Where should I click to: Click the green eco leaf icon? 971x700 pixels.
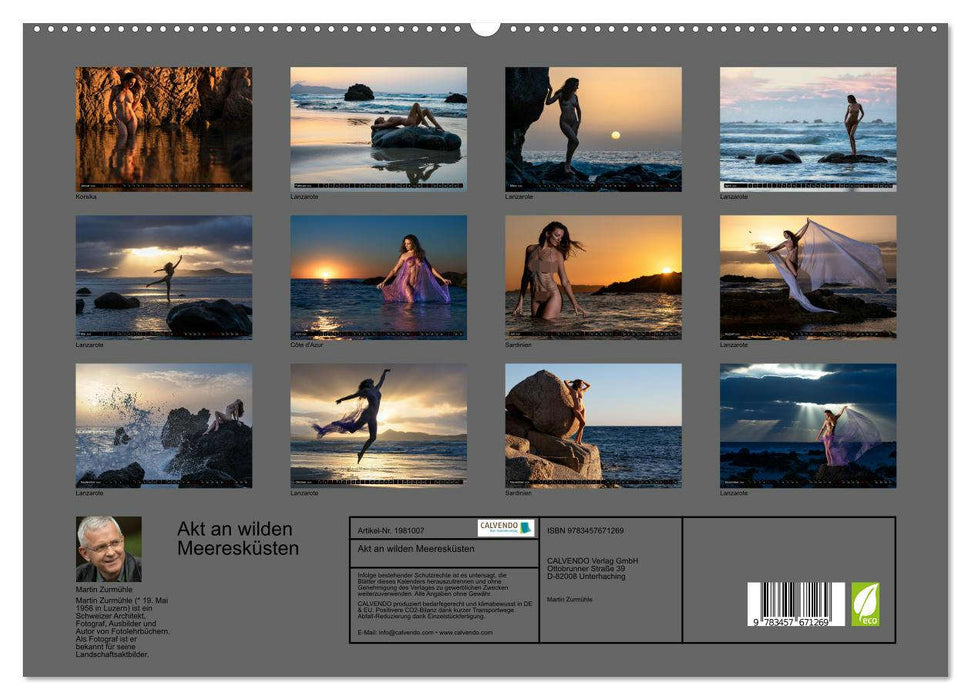pos(865,604)
